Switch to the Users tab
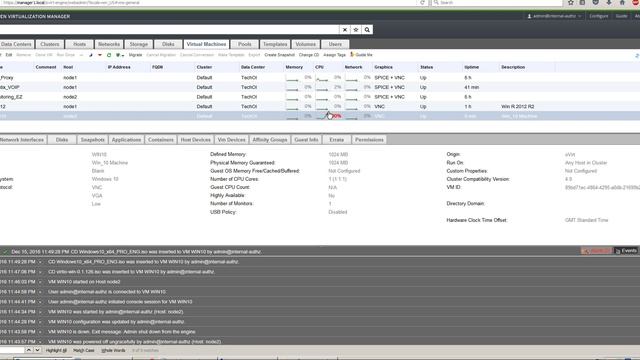Image resolution: width=640 pixels, height=360 pixels. click(x=335, y=44)
